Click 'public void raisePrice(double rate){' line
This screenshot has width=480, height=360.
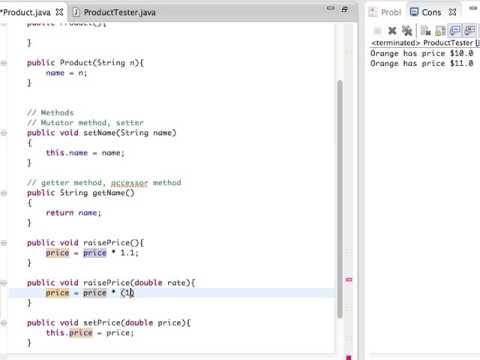click(111, 283)
